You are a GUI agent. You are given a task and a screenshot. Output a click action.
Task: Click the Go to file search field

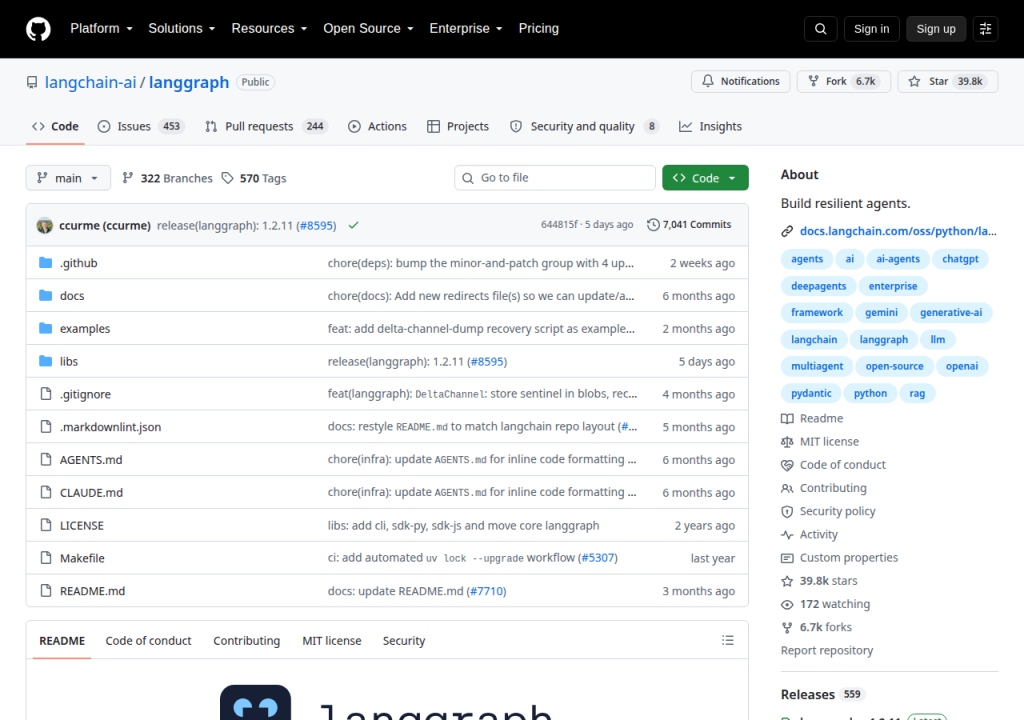pos(555,178)
